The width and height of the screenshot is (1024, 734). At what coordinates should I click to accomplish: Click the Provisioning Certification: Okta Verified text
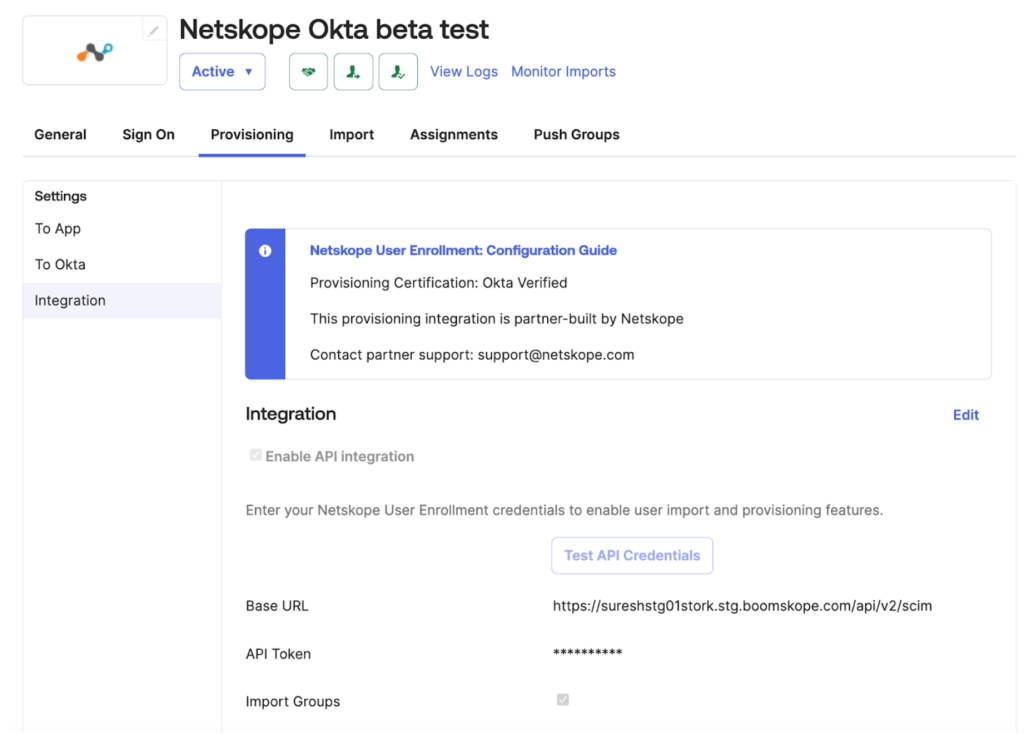[x=438, y=283]
